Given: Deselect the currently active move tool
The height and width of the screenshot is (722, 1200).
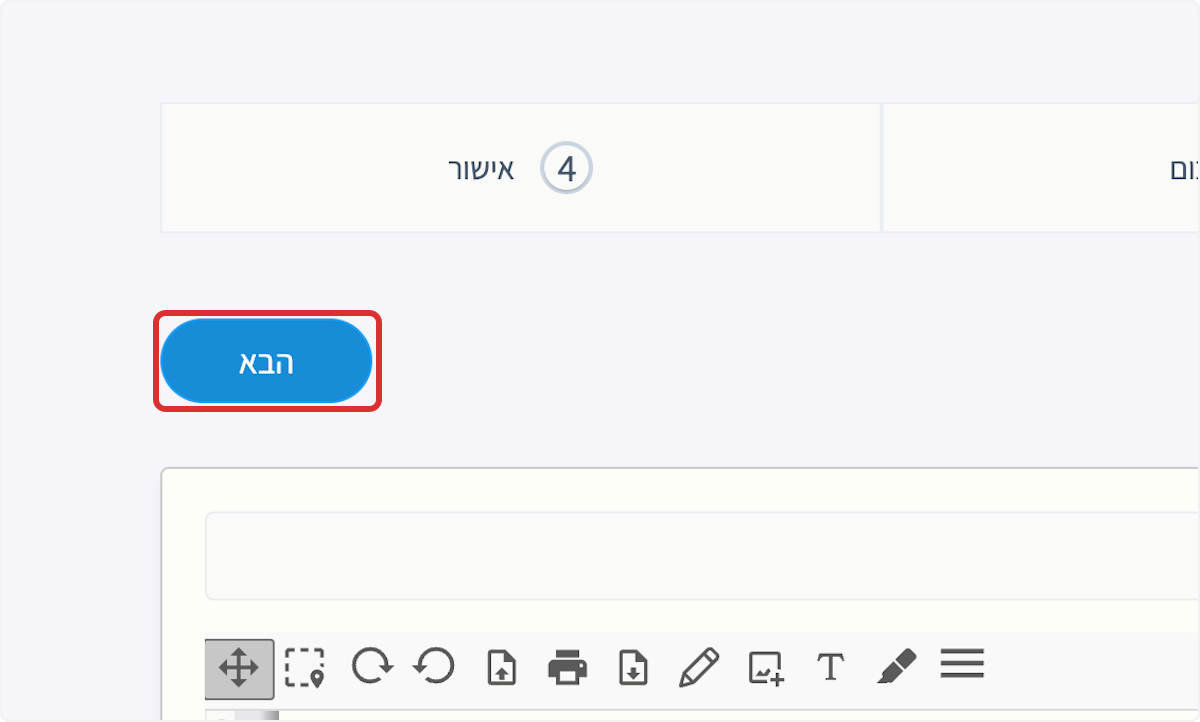Looking at the screenshot, I should click(240, 668).
